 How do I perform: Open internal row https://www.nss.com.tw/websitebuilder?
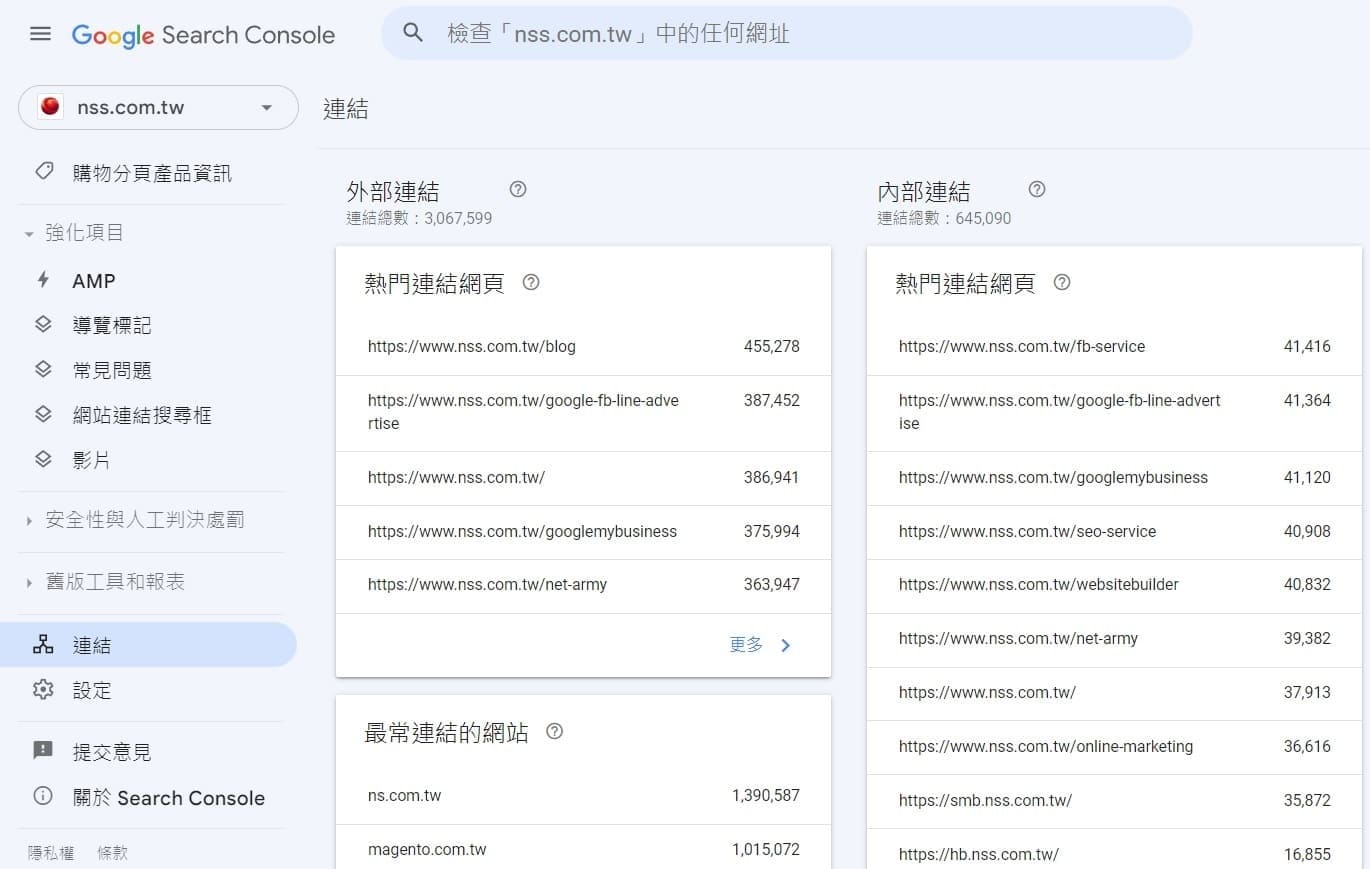tap(1114, 586)
